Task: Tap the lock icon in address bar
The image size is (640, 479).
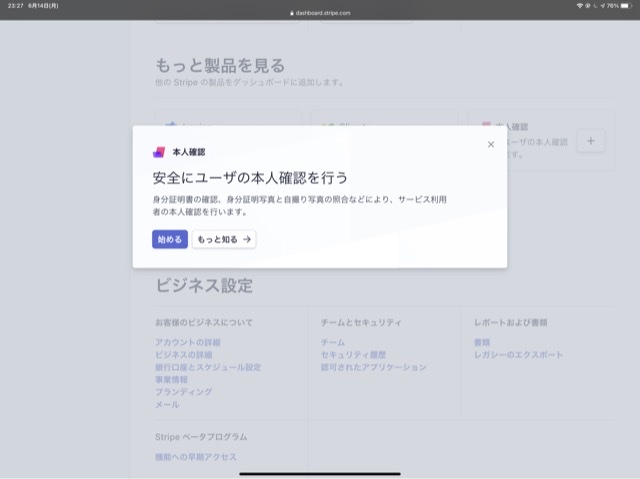Action: tap(293, 12)
